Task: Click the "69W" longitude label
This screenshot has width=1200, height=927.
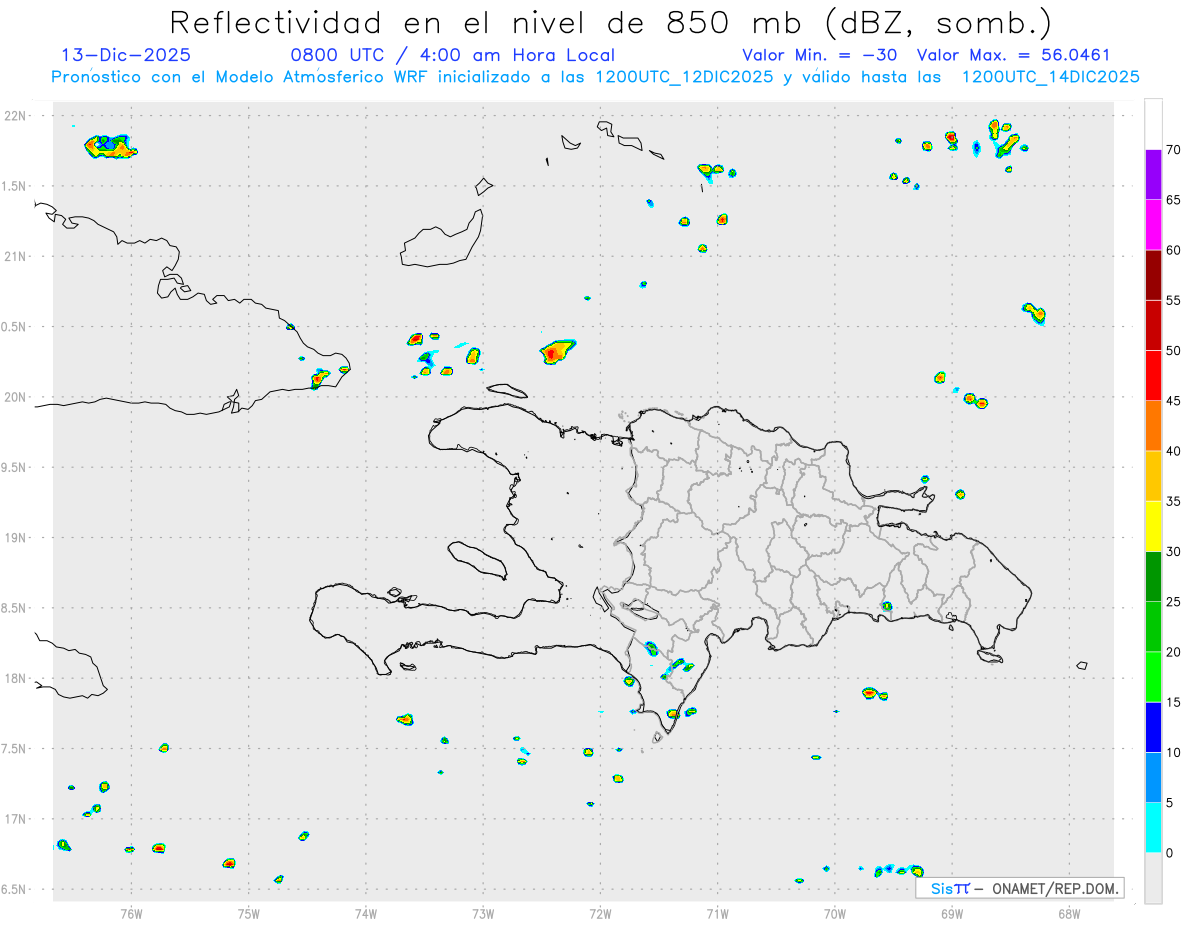Action: point(952,913)
